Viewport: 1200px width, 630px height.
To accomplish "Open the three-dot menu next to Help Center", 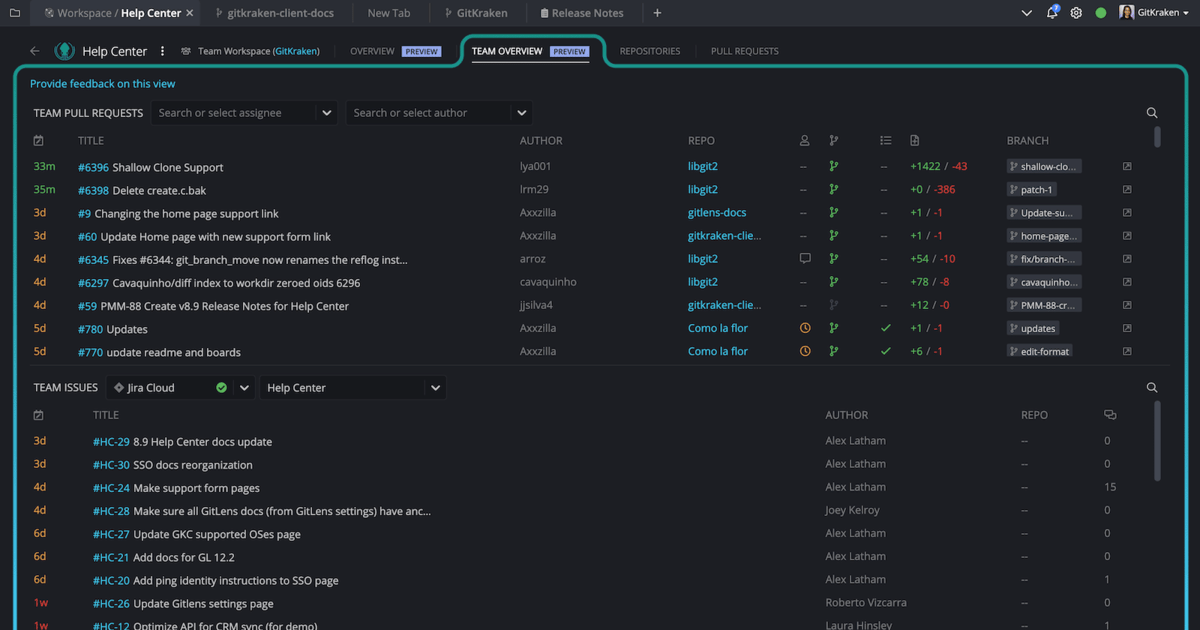I will point(162,50).
